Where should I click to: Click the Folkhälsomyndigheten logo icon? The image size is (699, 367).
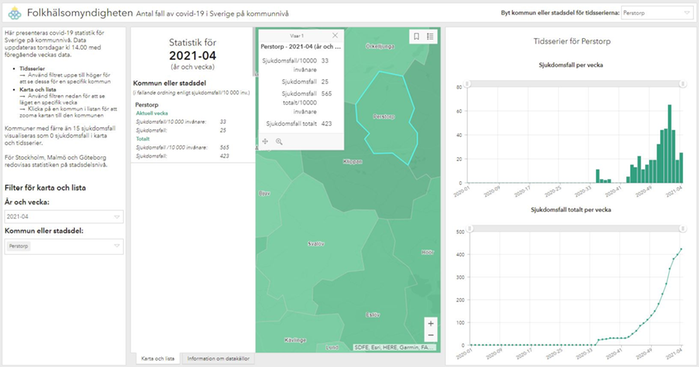[x=15, y=13]
